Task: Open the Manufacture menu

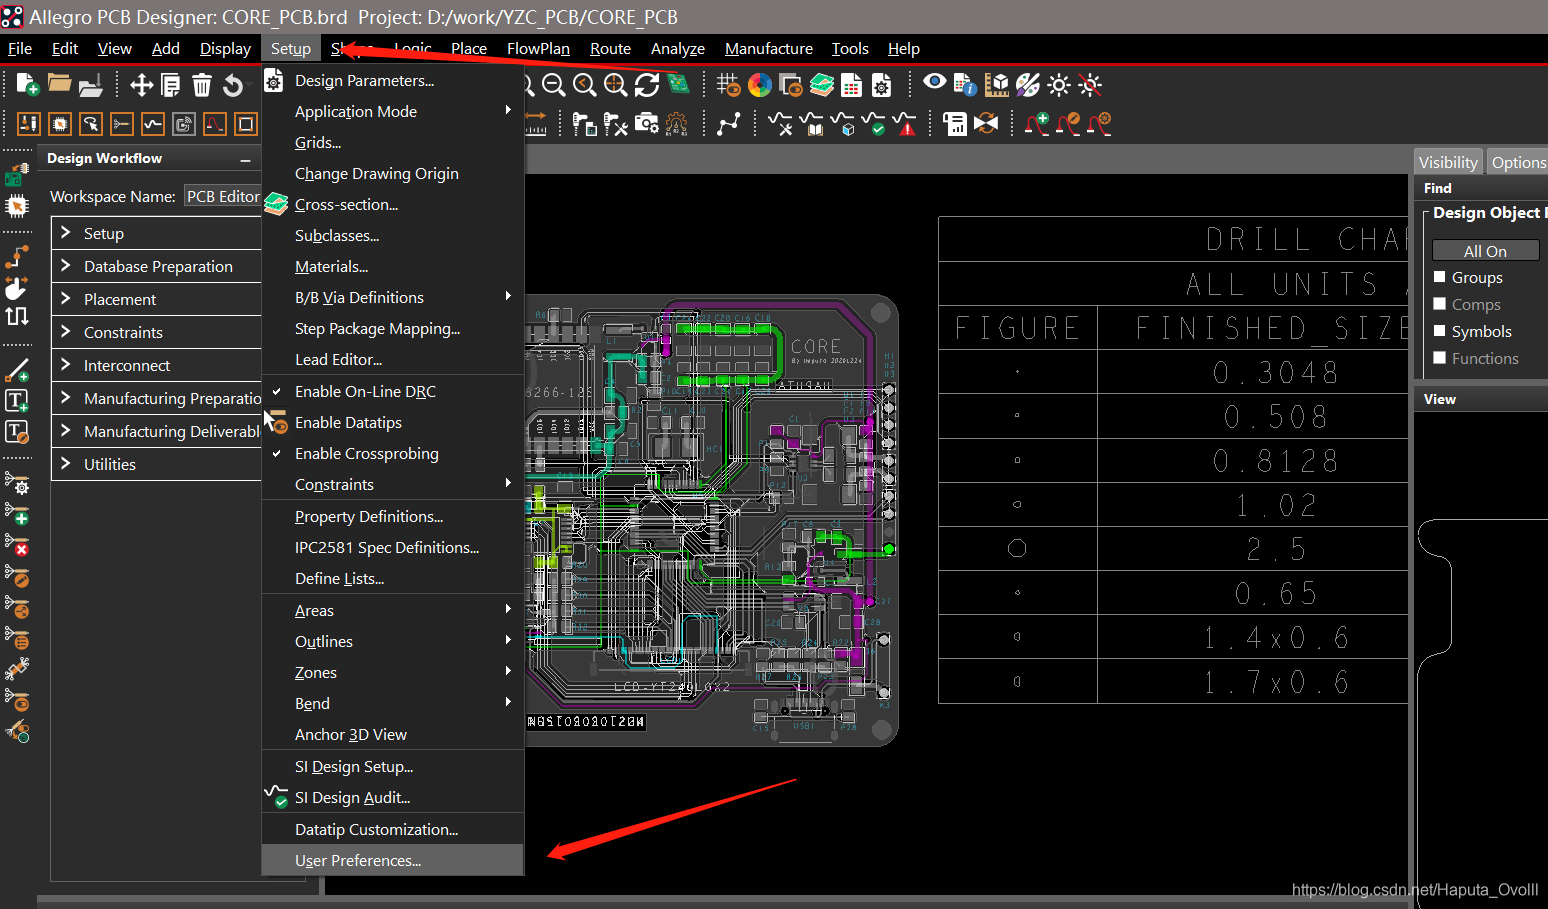Action: point(768,48)
